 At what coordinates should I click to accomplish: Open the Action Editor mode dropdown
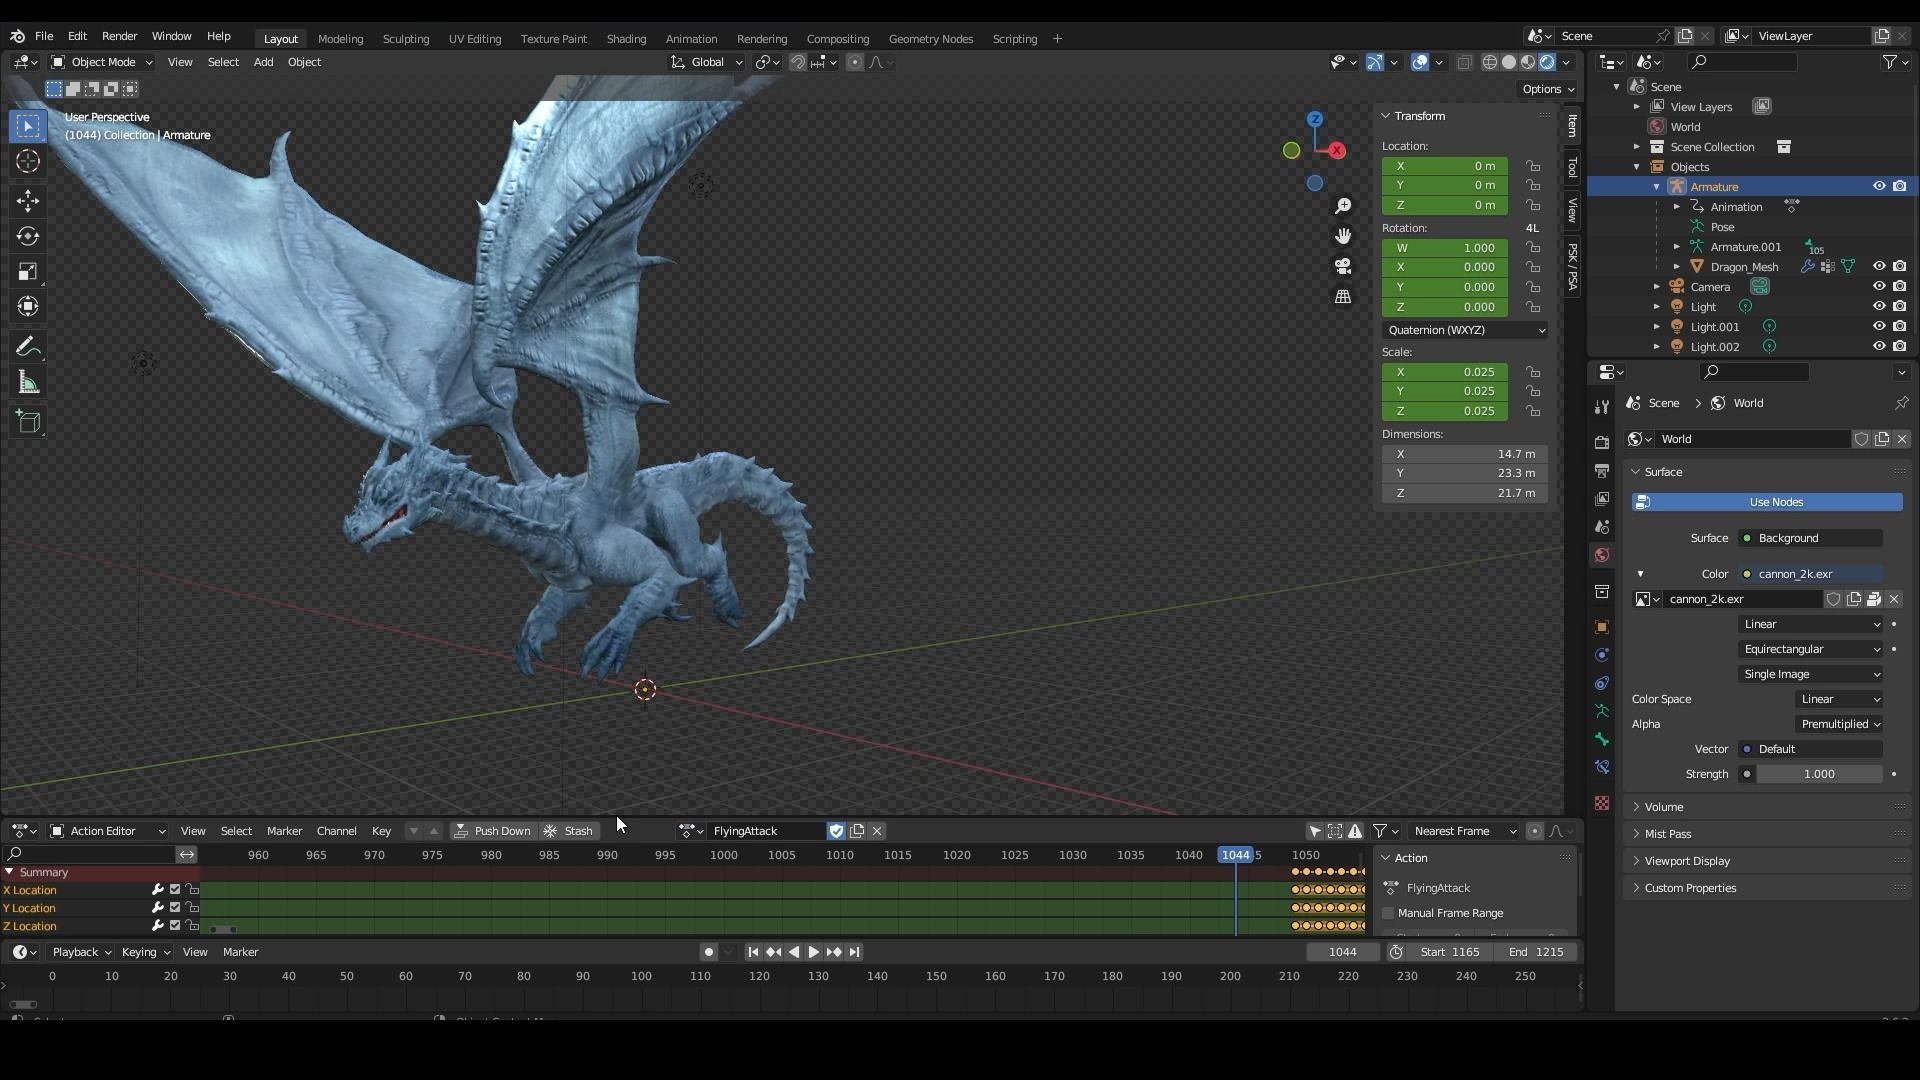tap(108, 831)
